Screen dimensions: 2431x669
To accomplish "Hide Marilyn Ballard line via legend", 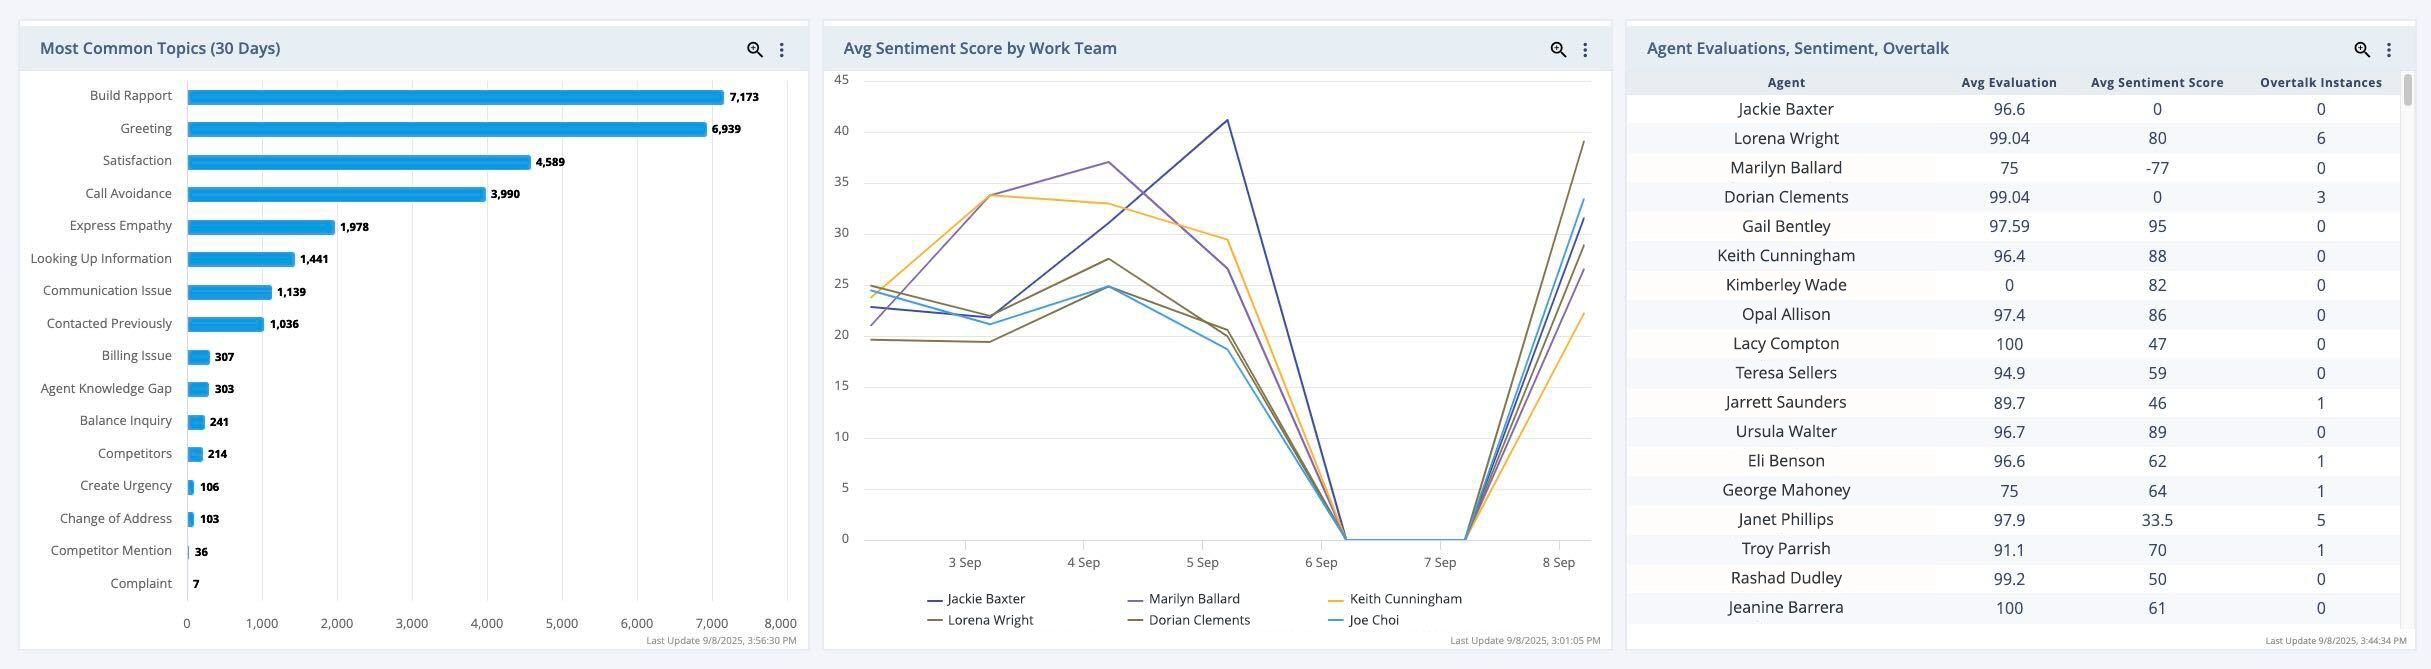I will click(x=1193, y=599).
